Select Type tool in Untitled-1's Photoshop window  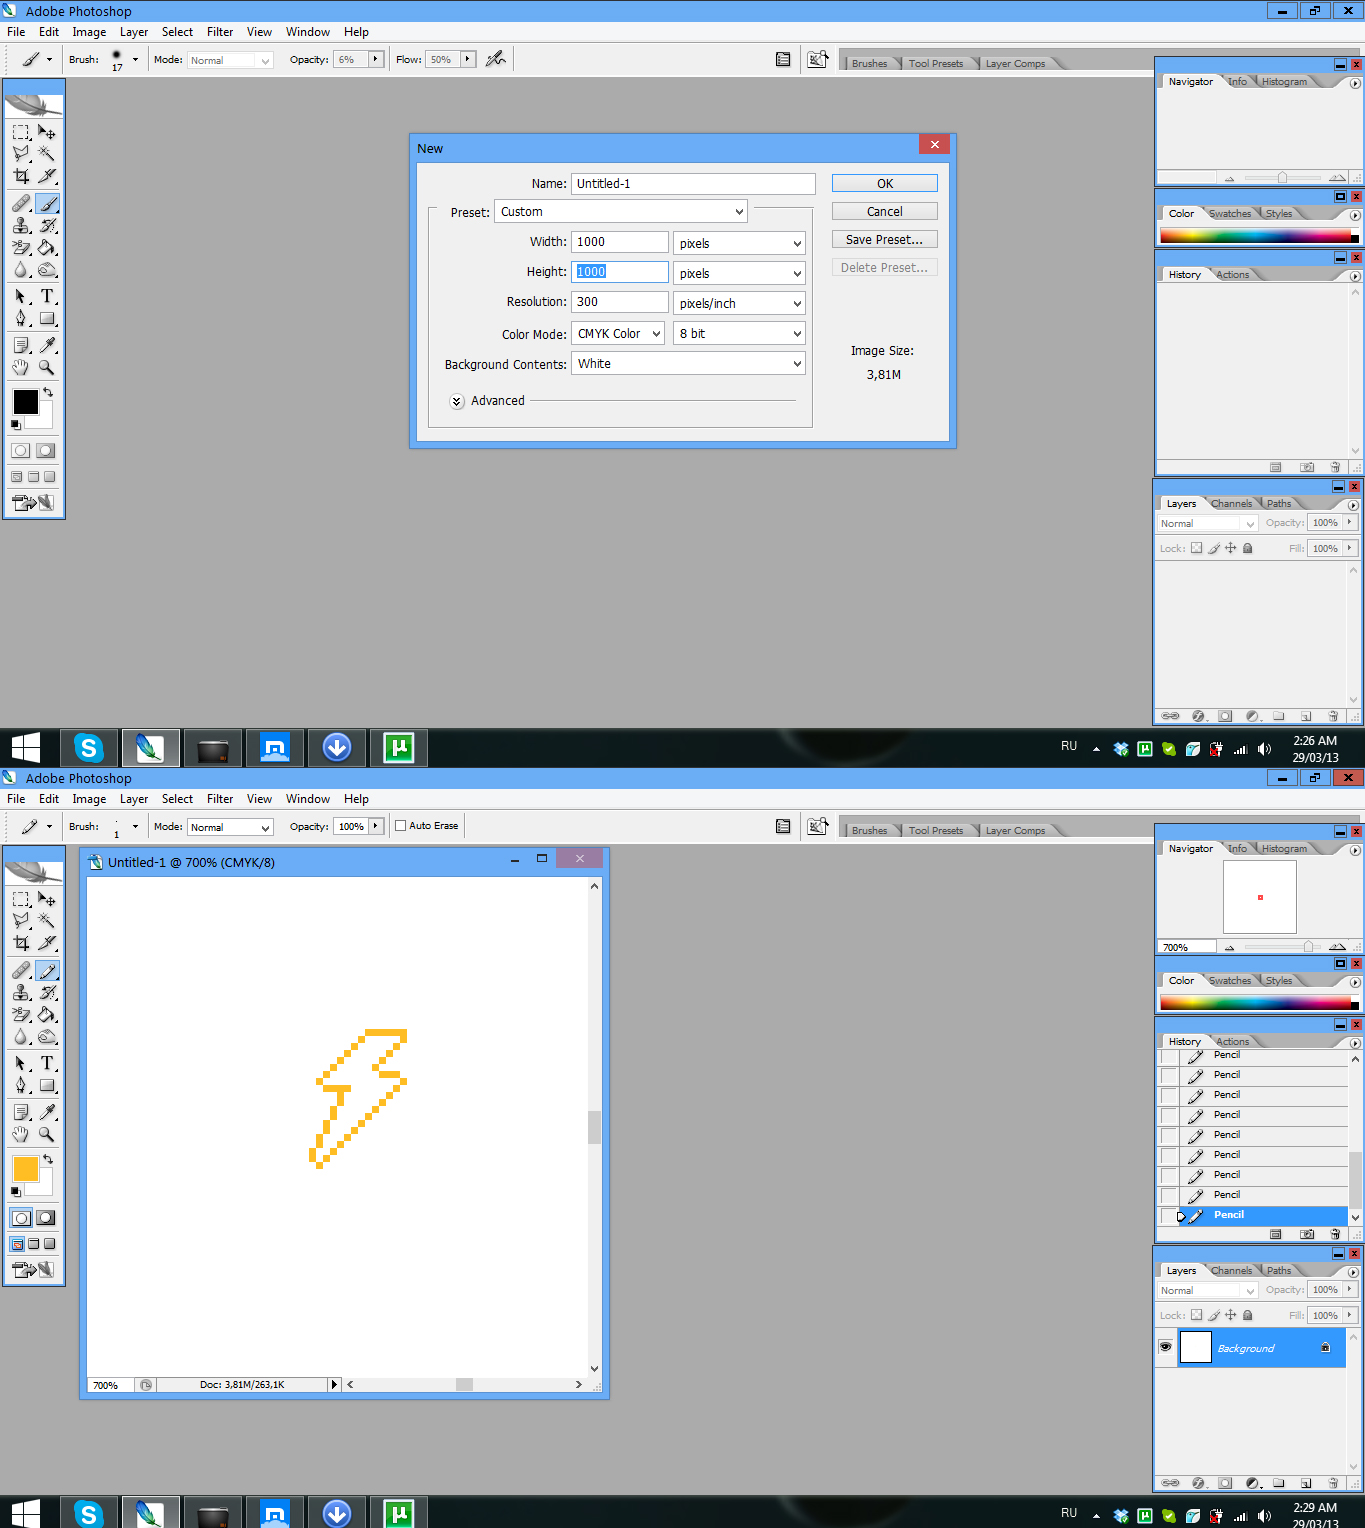(x=47, y=1063)
